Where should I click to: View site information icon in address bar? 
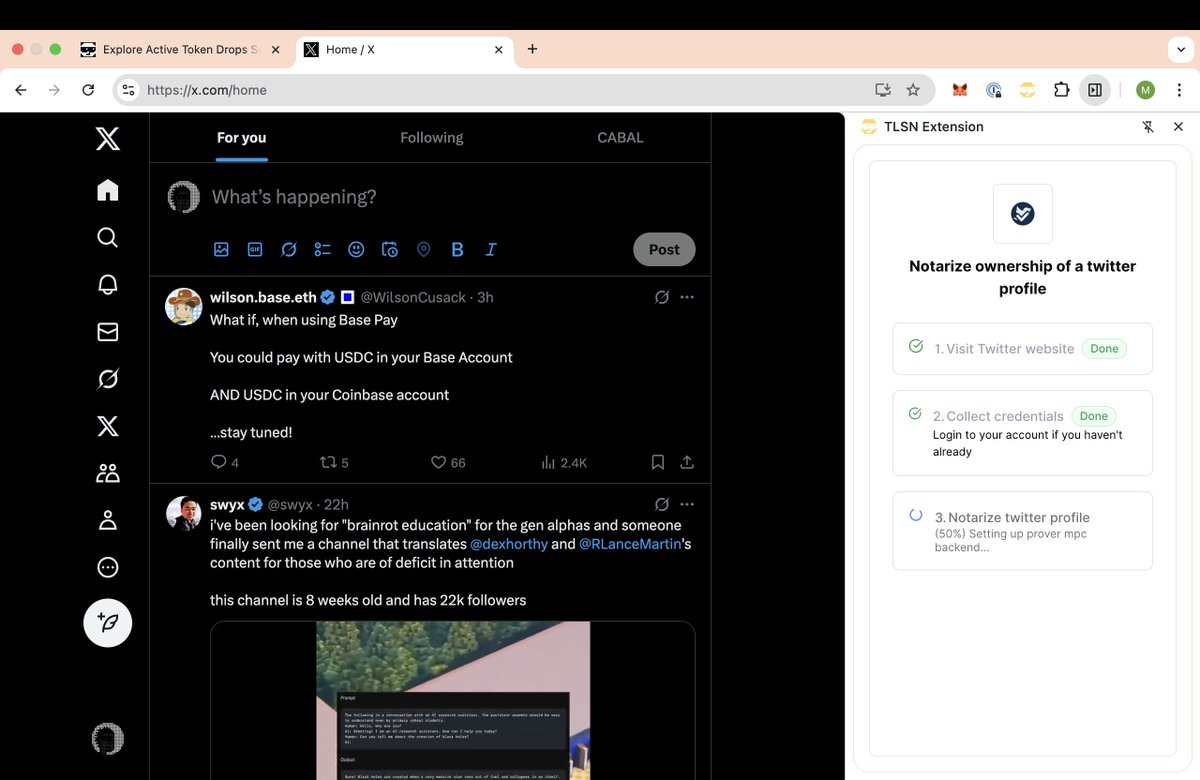coord(128,90)
